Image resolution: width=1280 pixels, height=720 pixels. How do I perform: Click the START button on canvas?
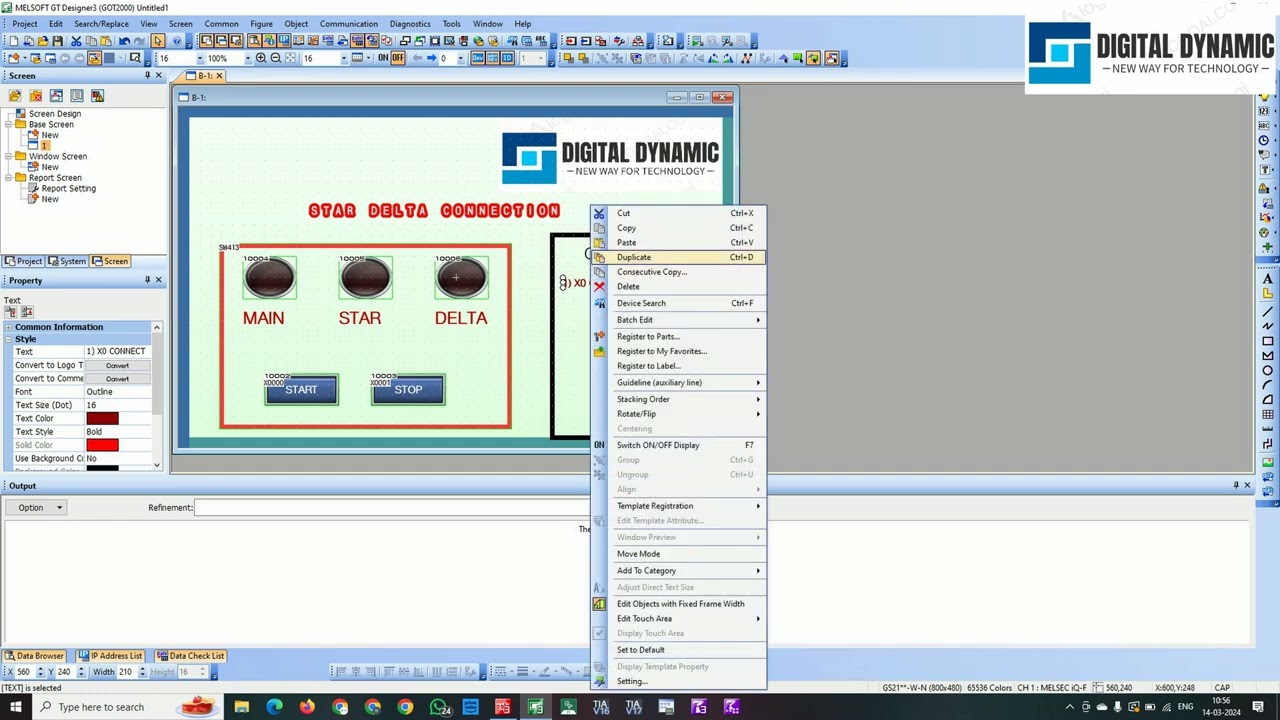click(x=301, y=390)
